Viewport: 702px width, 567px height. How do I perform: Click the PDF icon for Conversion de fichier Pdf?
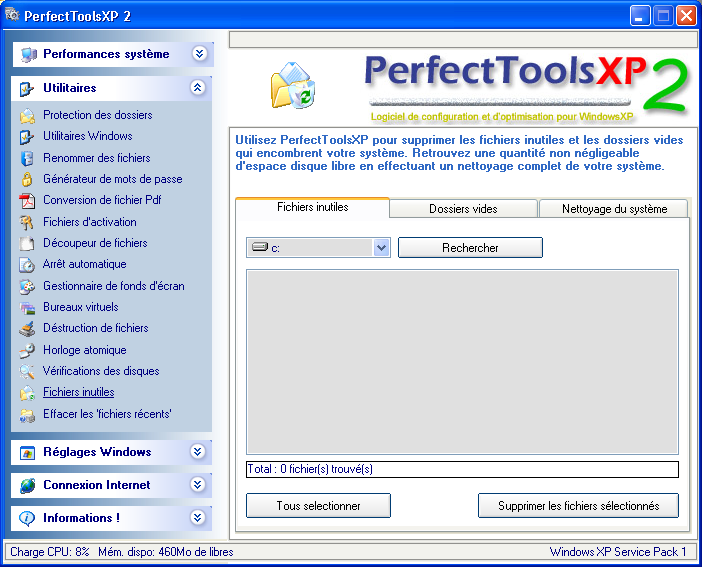coord(27,201)
